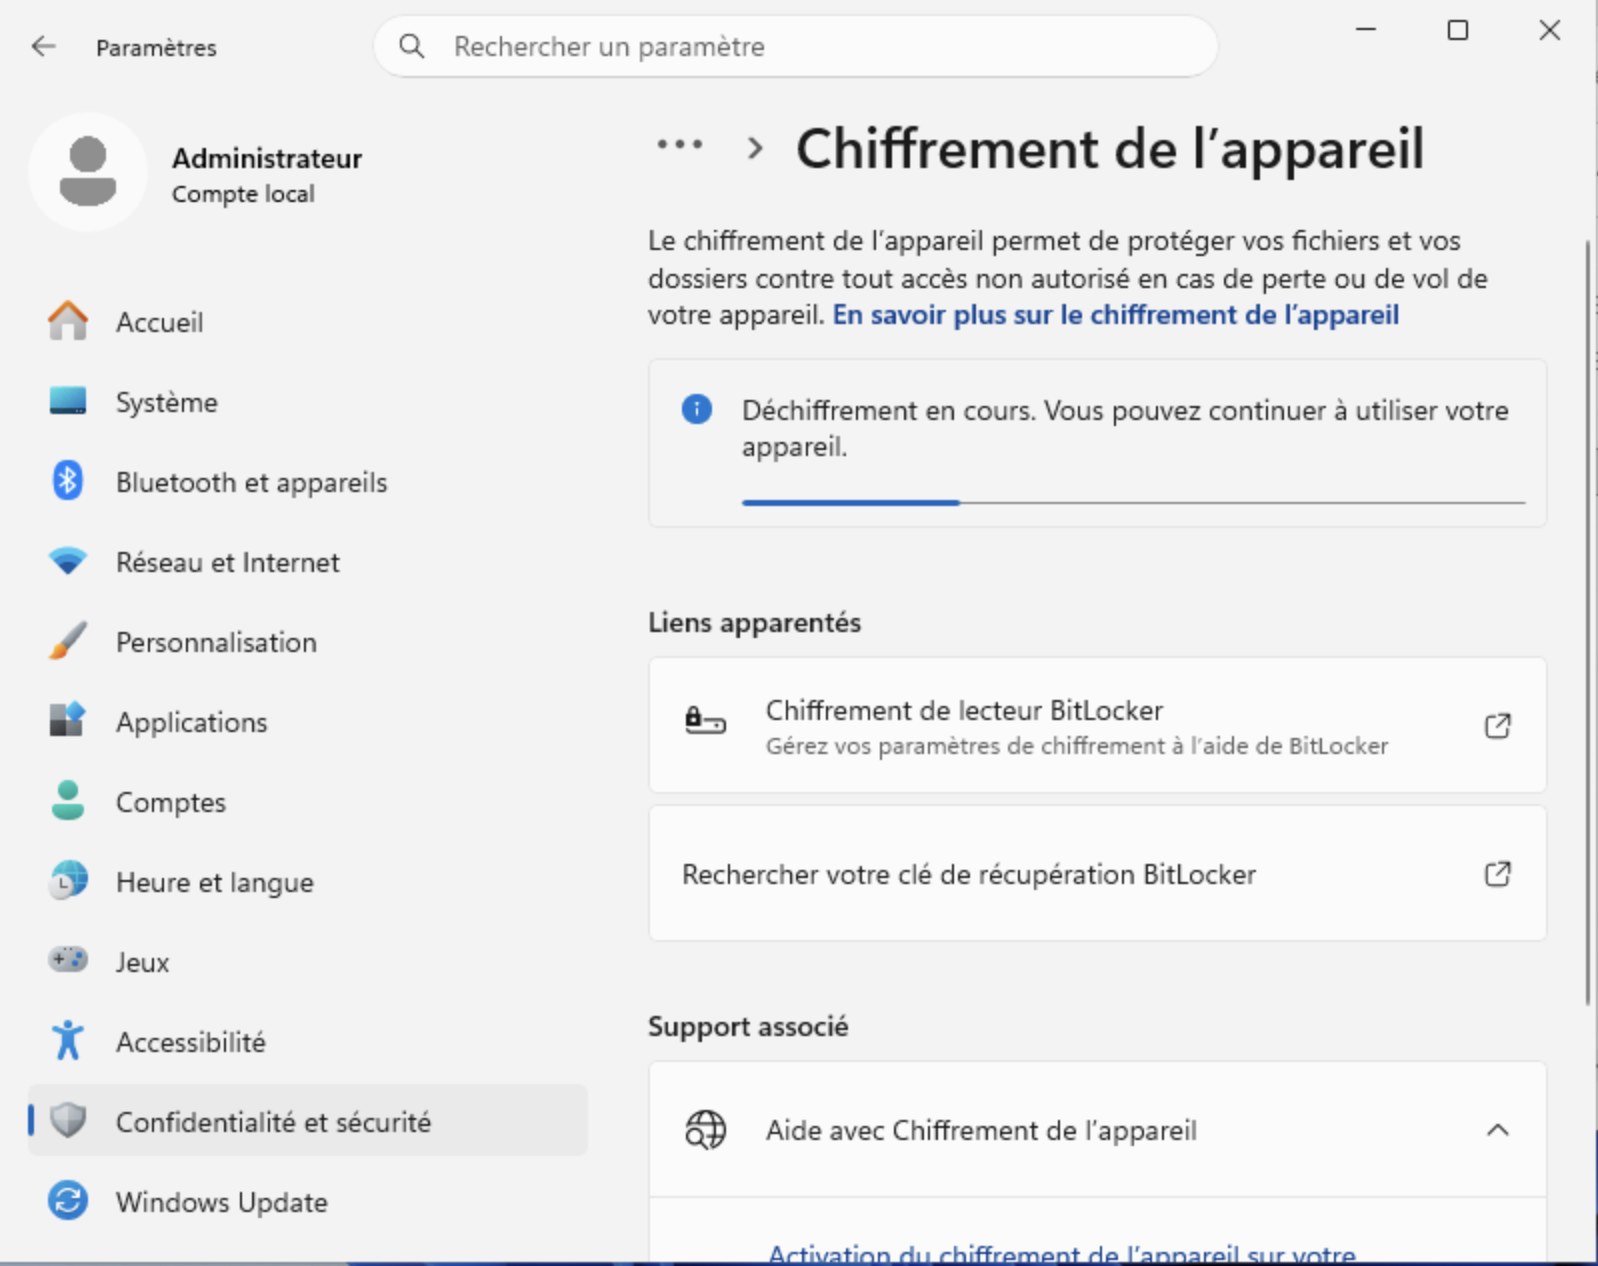Click BitLocker drive encryption external link icon
Viewport: 1598px width, 1266px height.
click(1497, 725)
